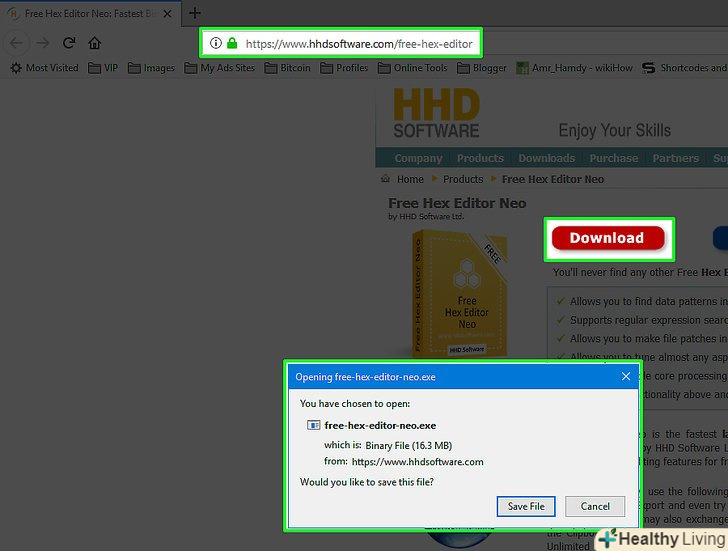Open the Purchase menu on HHD site

(613, 158)
